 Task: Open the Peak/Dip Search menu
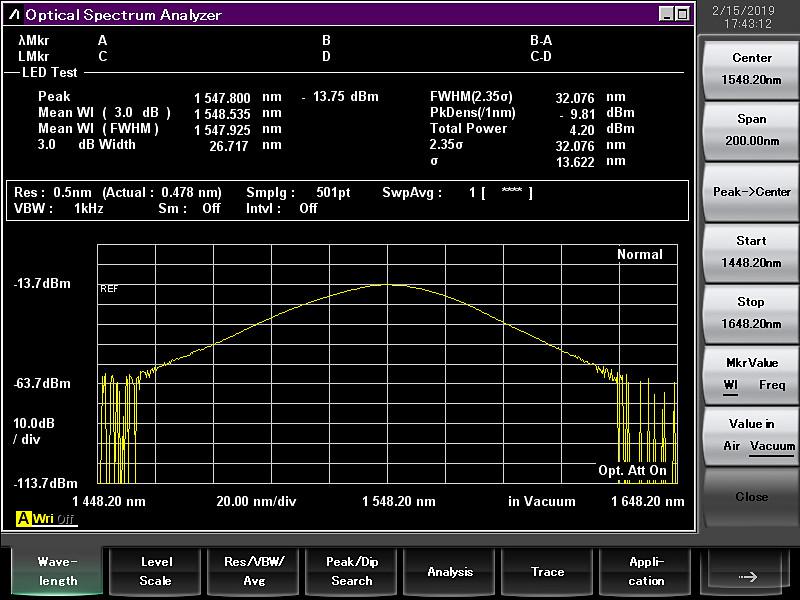[352, 571]
